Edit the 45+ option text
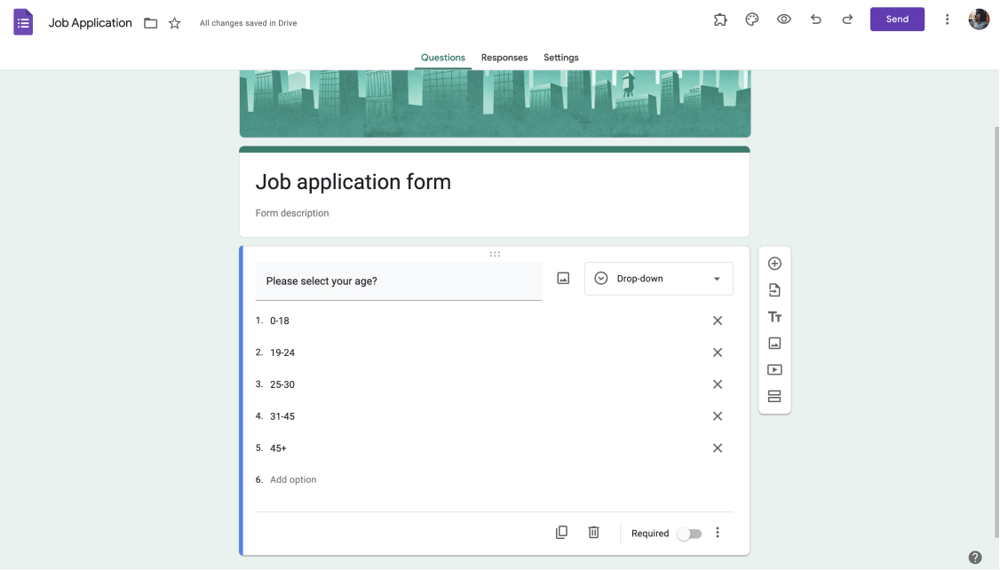This screenshot has width=1000, height=570. click(279, 448)
